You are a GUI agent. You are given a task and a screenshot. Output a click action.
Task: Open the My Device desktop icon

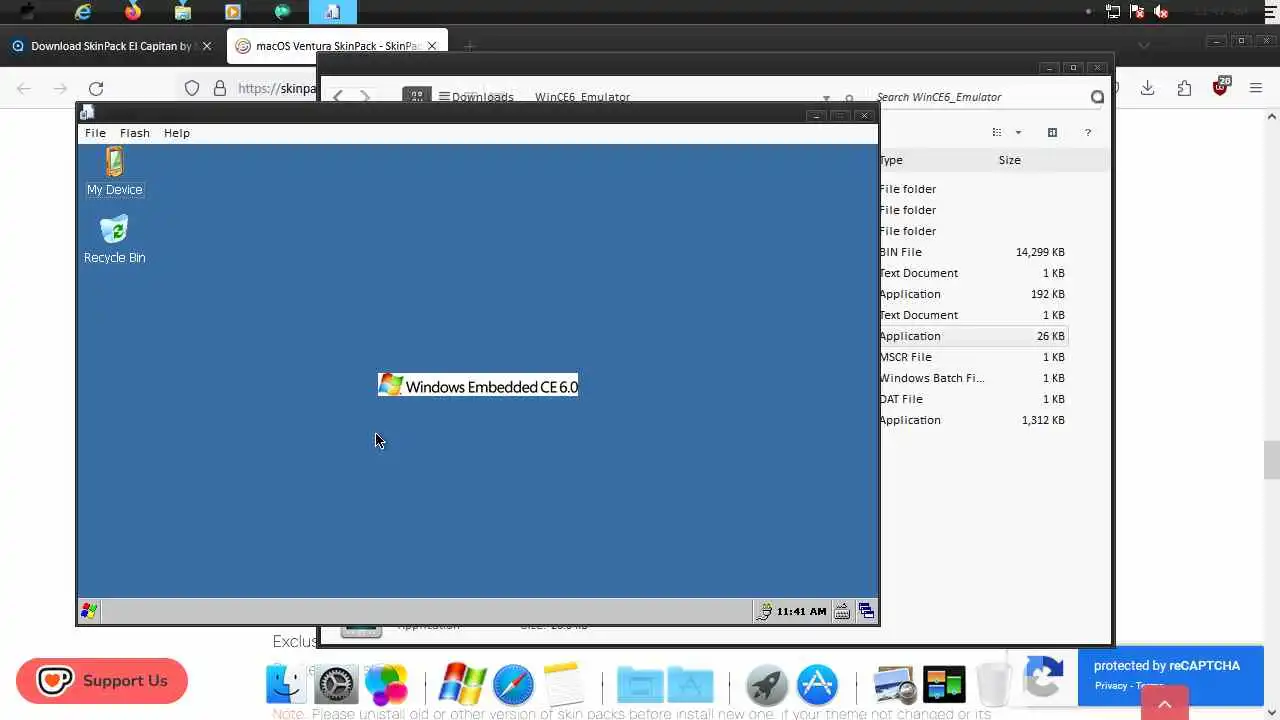(114, 171)
